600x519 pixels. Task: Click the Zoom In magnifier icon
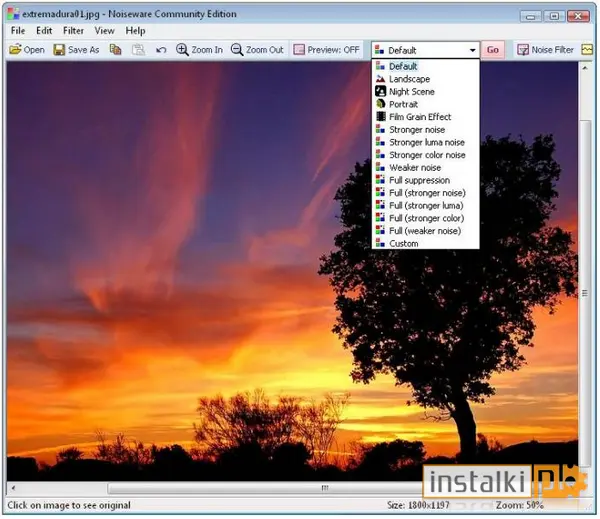[182, 50]
